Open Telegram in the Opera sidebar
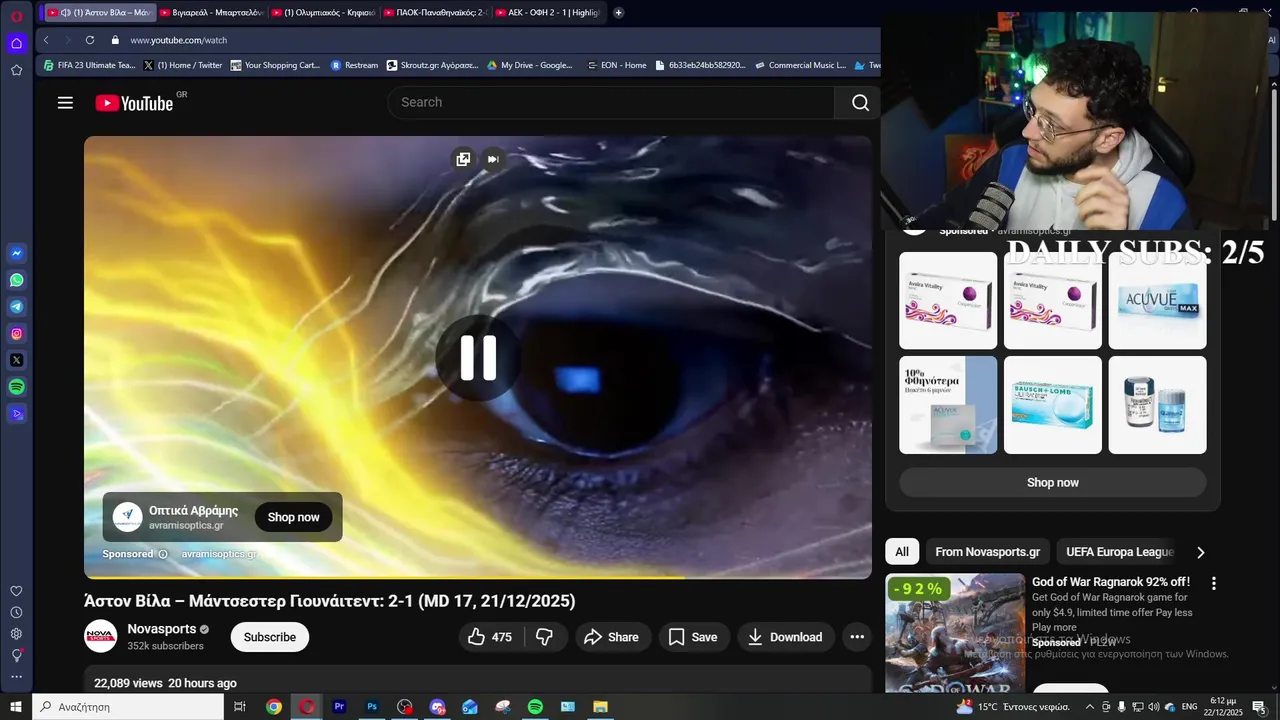Screen dimensions: 1280x720 (x=16, y=307)
